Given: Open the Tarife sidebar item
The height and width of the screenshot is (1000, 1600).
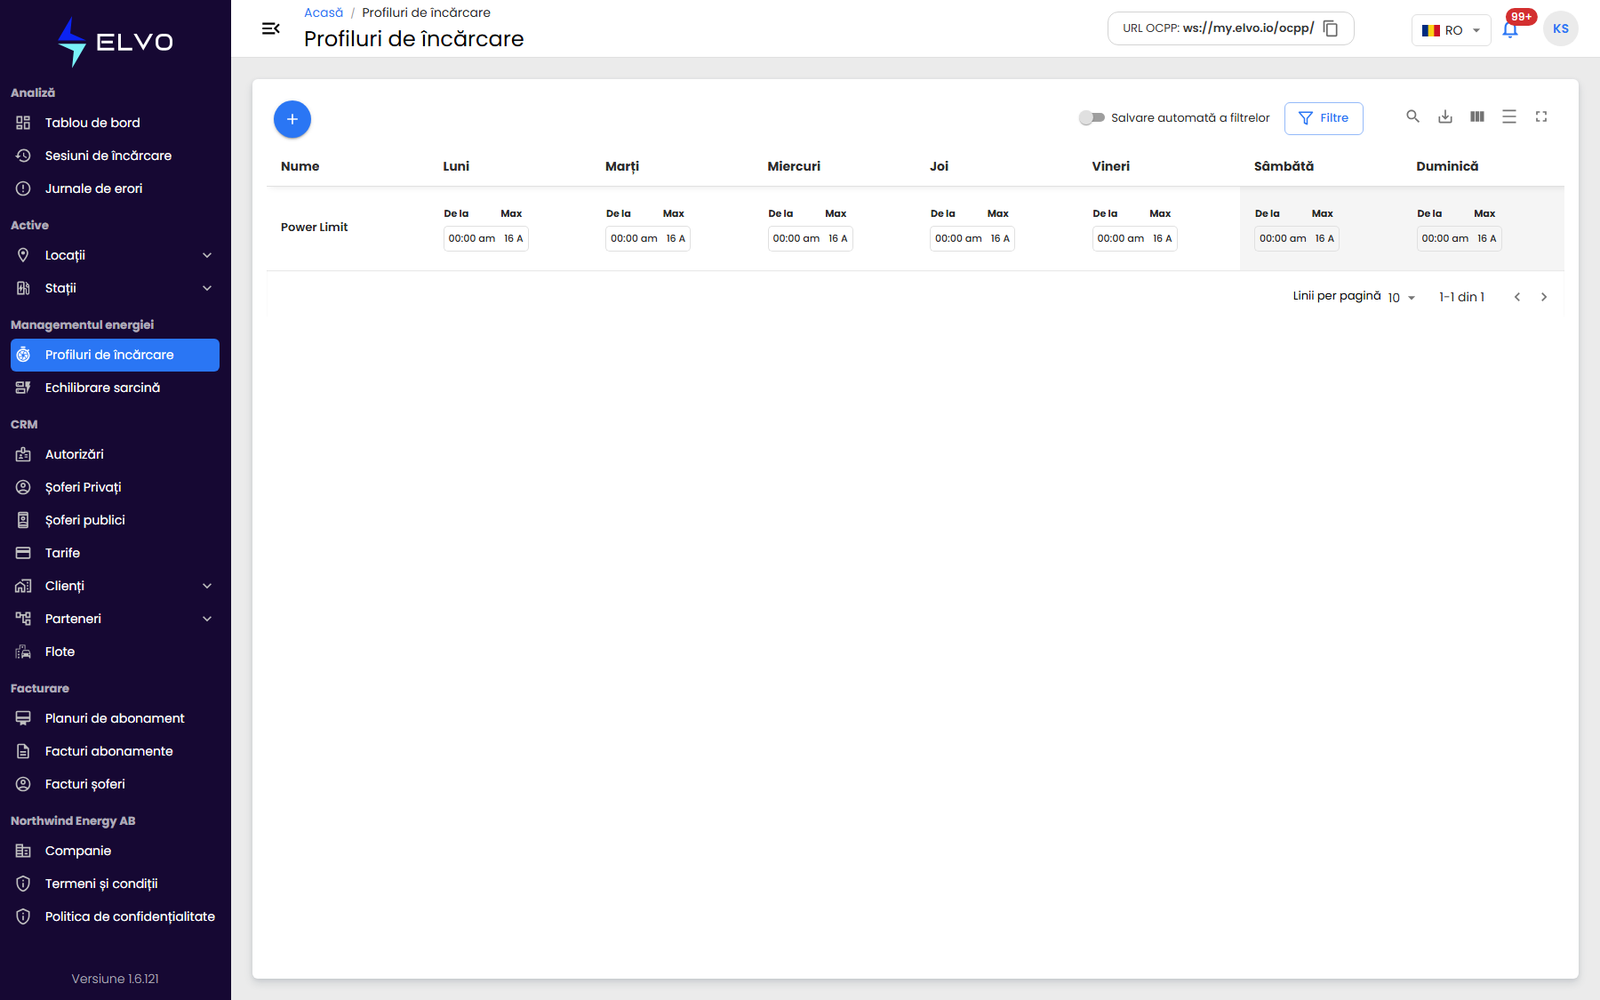Looking at the screenshot, I should (115, 553).
